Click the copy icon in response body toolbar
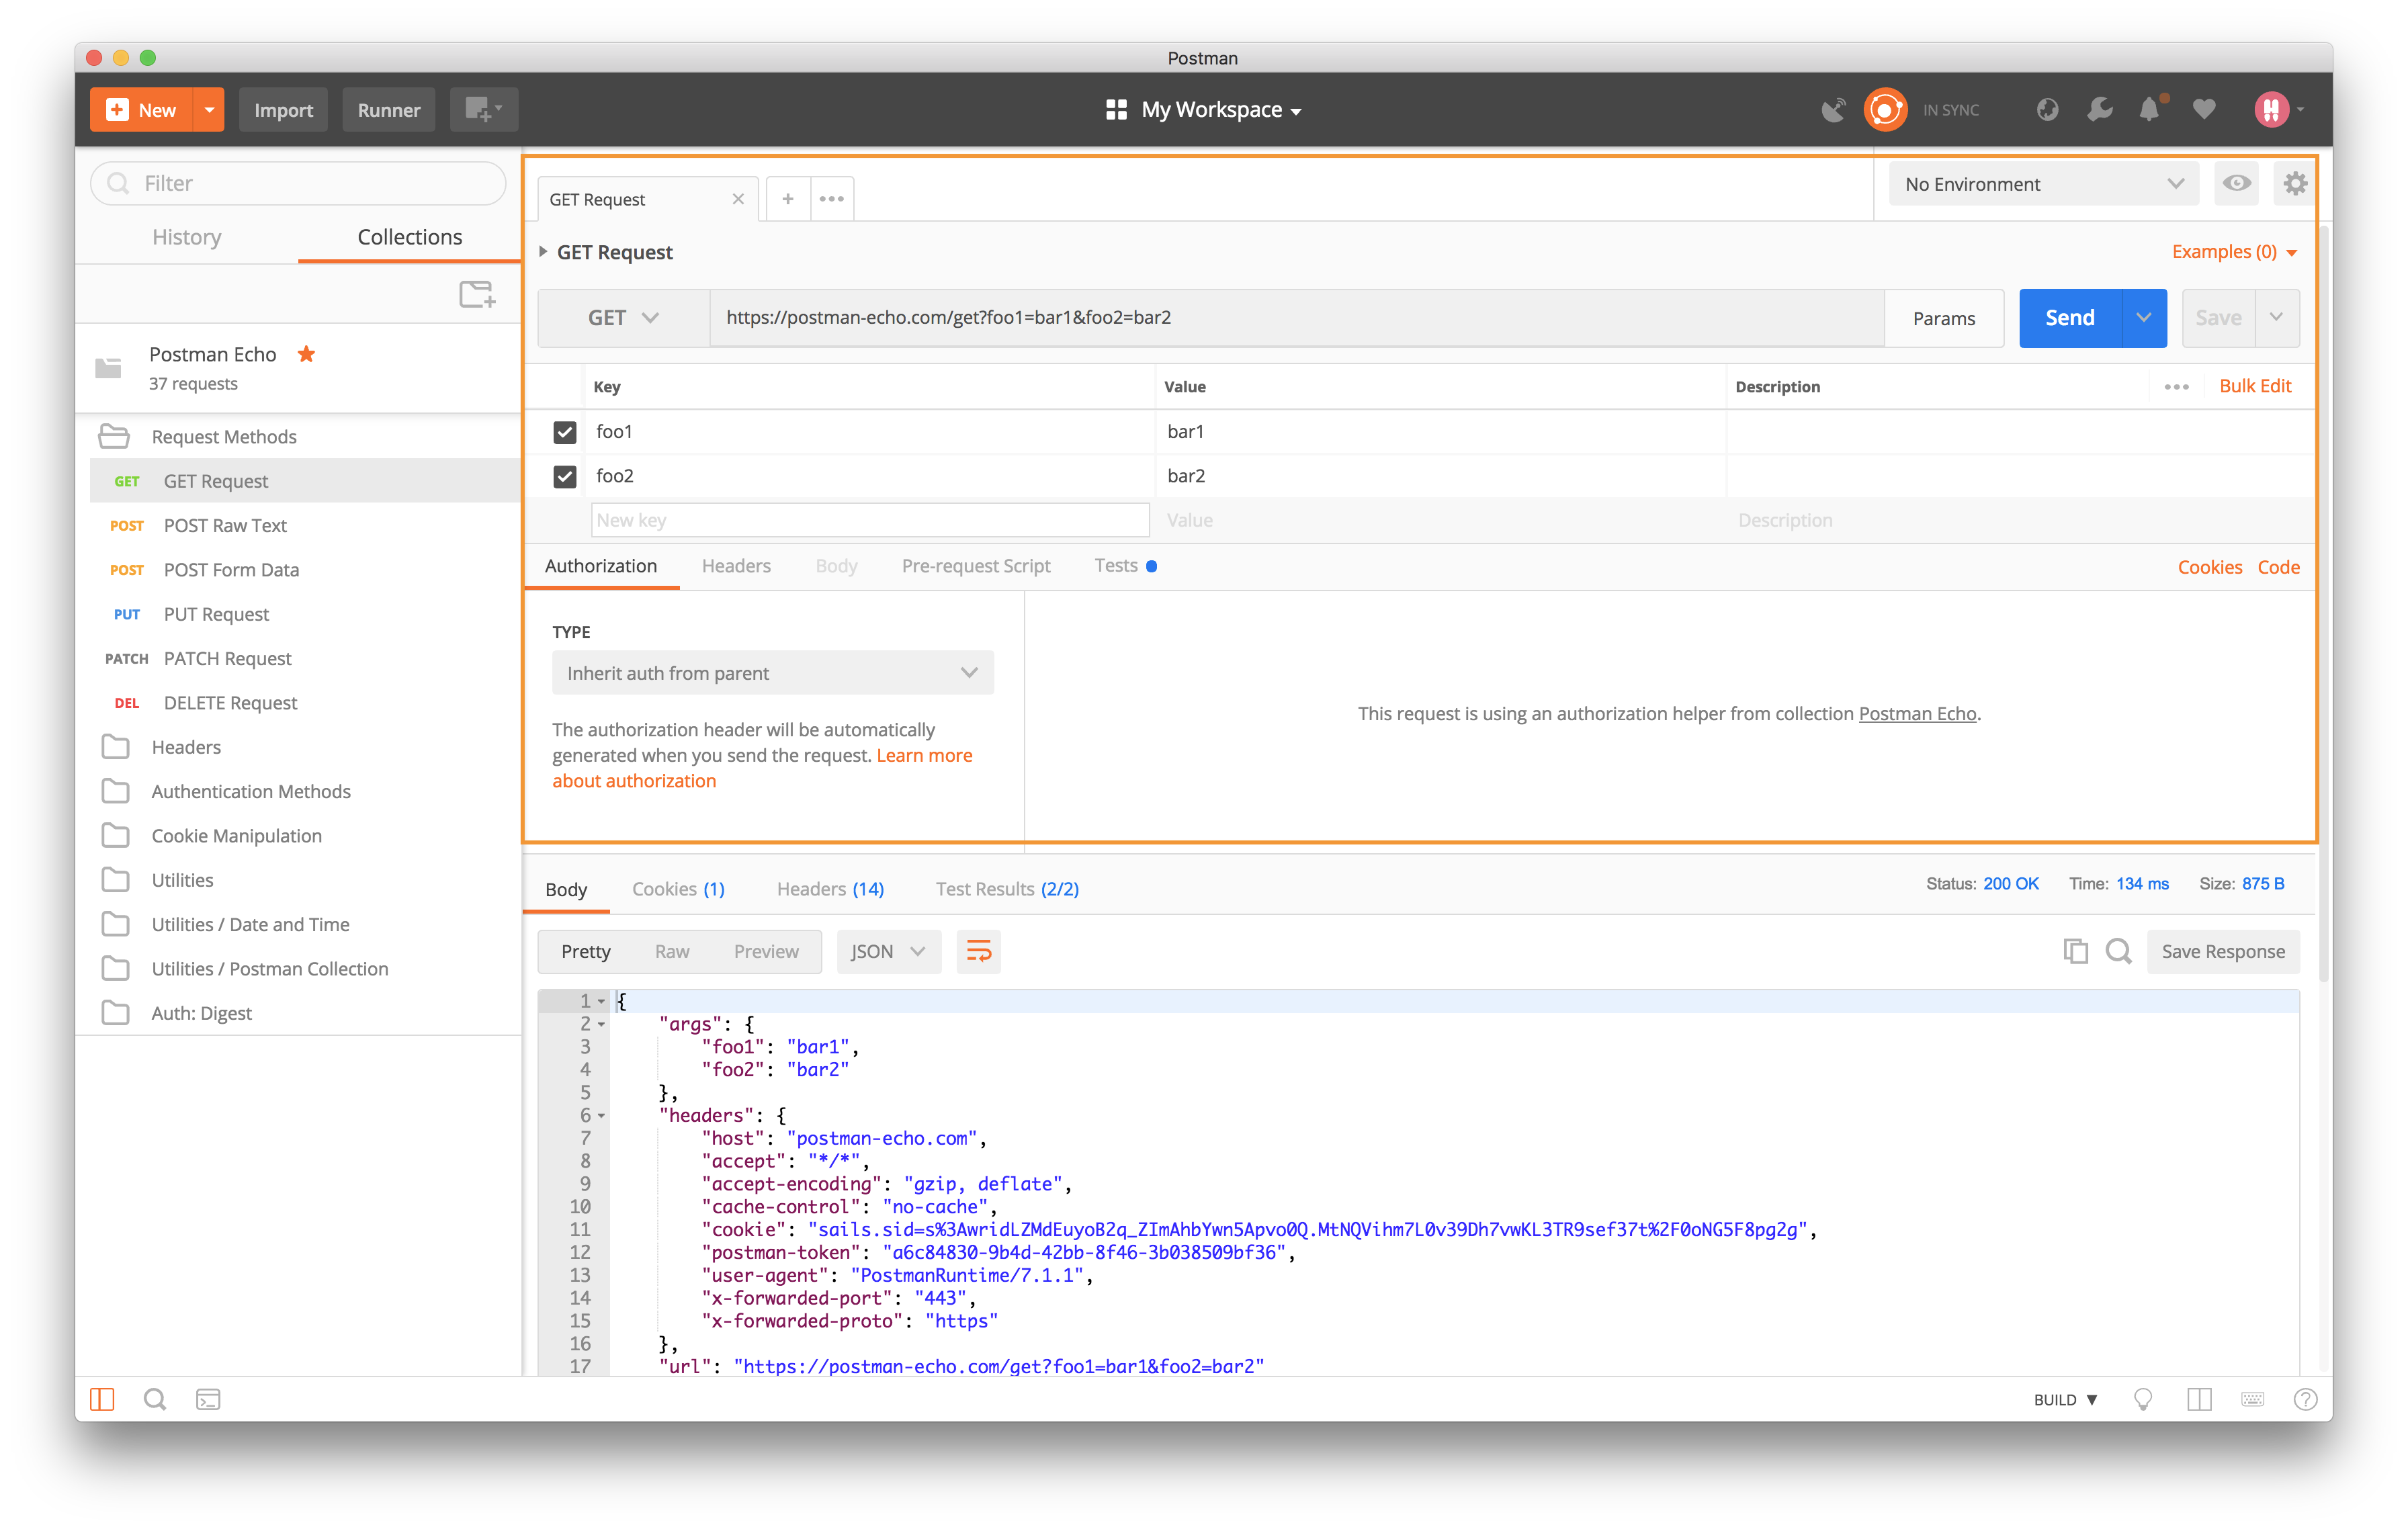The width and height of the screenshot is (2408, 1529). tap(2073, 951)
